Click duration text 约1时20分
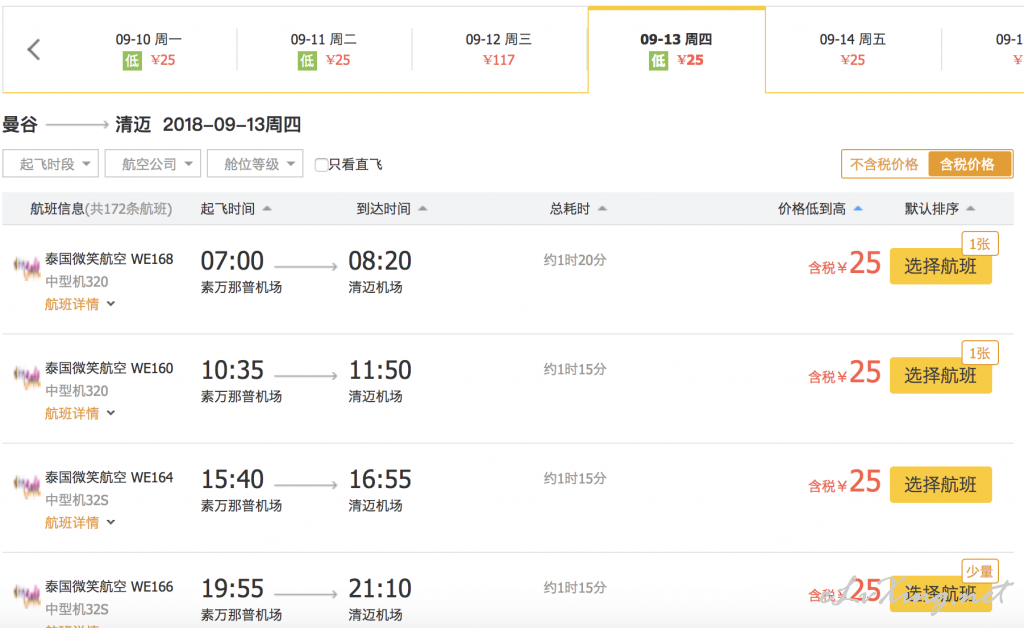Screen dimensions: 1024x628 [575, 260]
